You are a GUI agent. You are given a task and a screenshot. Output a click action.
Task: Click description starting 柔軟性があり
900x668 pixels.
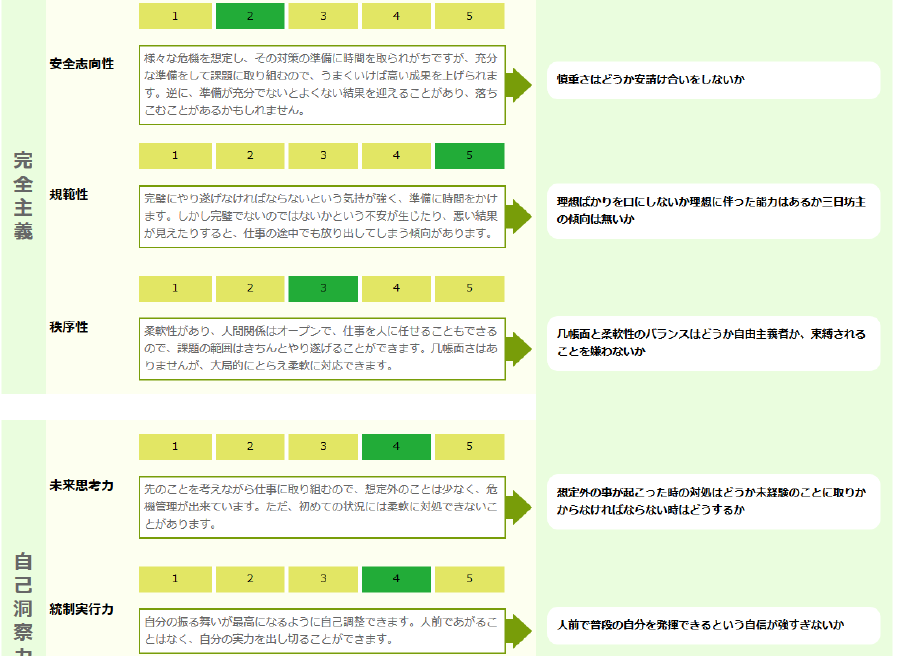tap(322, 349)
